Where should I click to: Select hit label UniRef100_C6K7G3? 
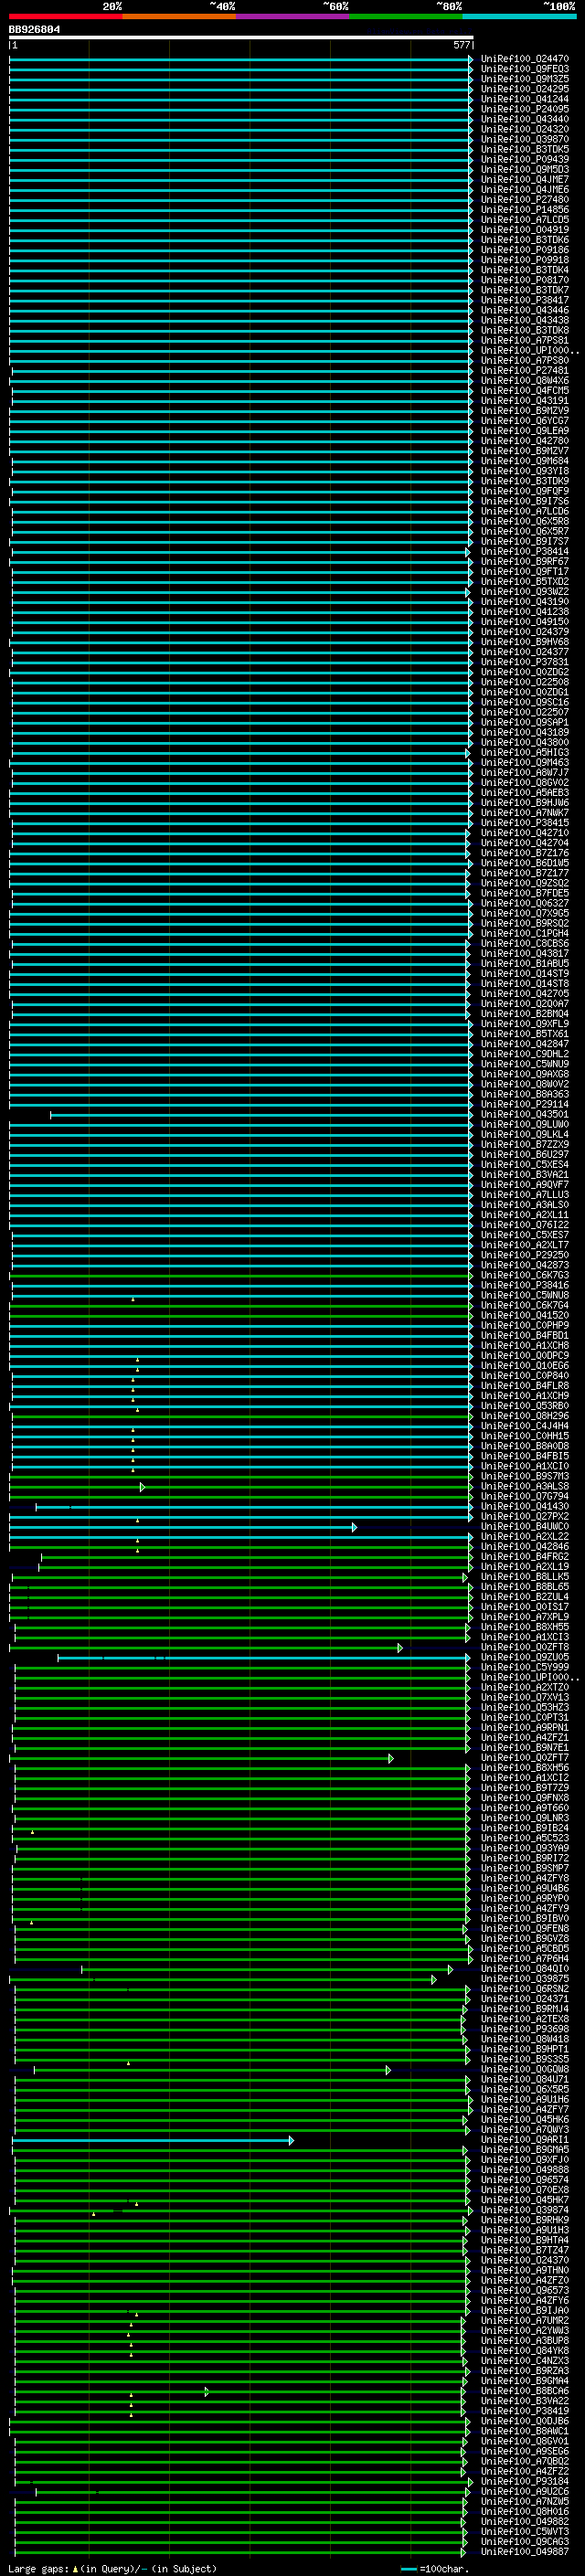pyautogui.click(x=524, y=1276)
